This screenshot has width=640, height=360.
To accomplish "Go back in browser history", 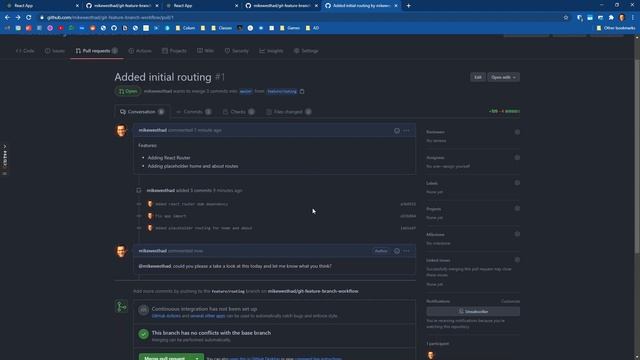I will pyautogui.click(x=7, y=18).
